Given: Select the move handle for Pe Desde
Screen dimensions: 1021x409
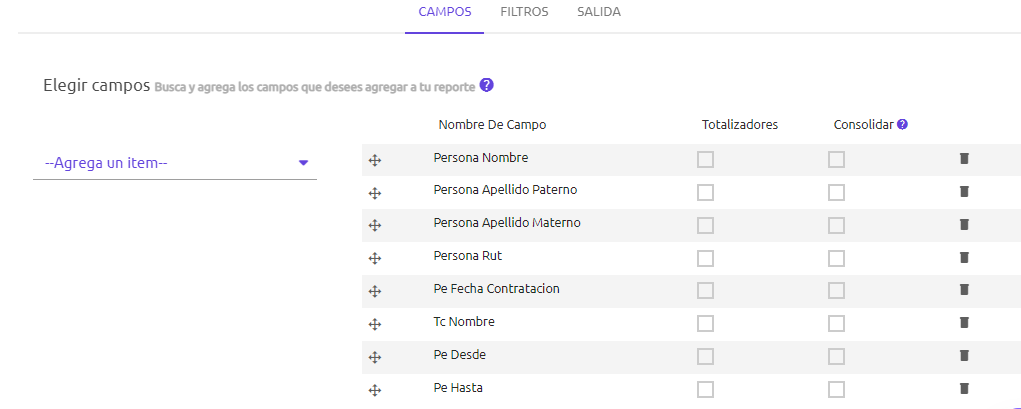Looking at the screenshot, I should (x=374, y=358).
